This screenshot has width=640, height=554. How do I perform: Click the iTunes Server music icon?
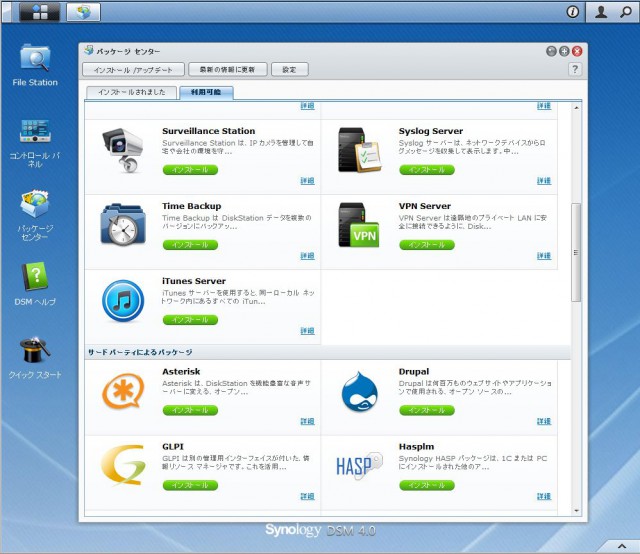[x=123, y=301]
